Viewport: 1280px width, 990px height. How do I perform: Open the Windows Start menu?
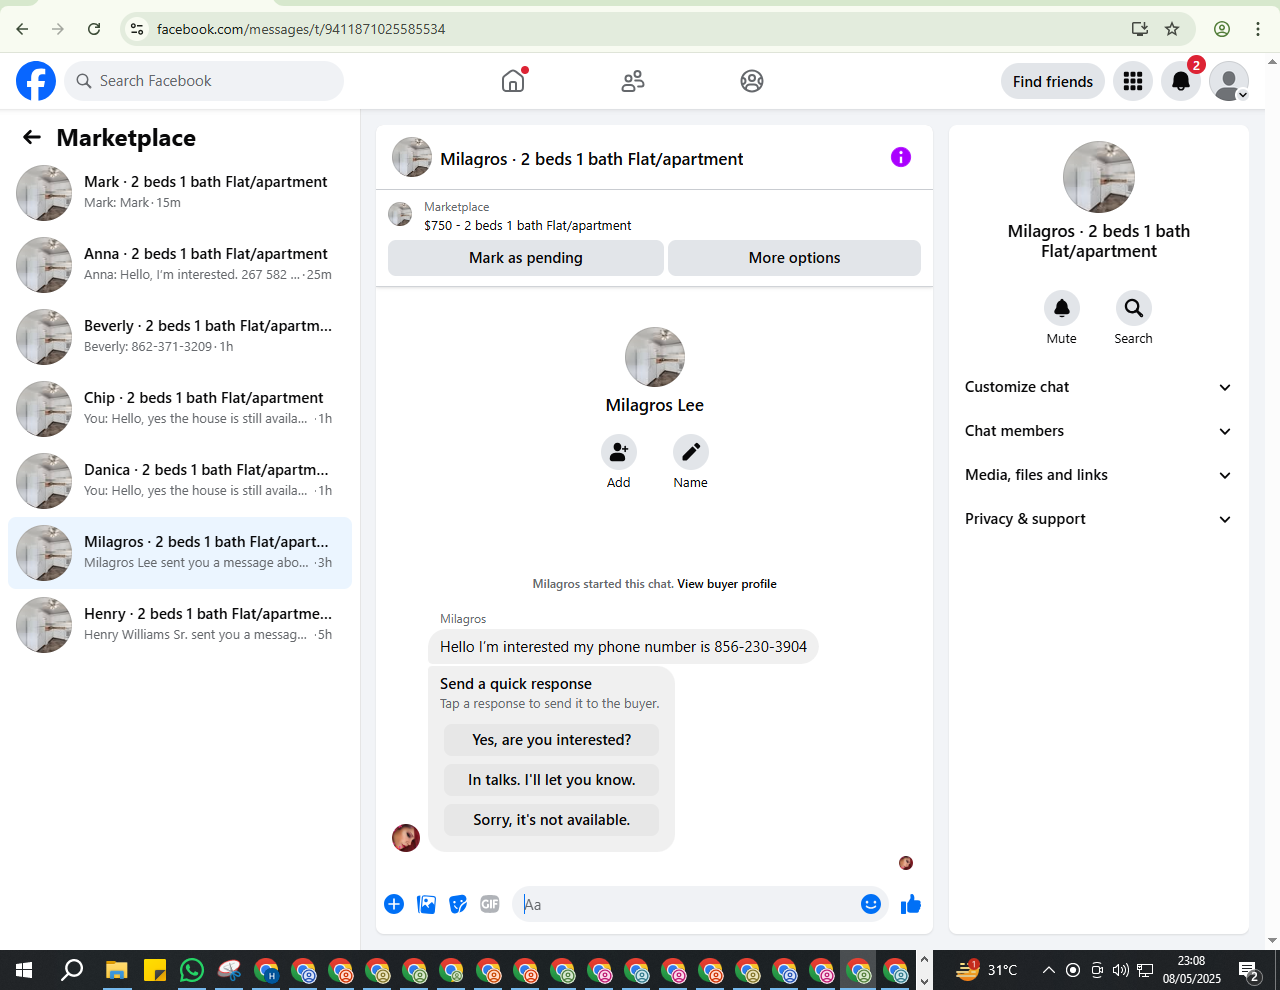(x=24, y=970)
